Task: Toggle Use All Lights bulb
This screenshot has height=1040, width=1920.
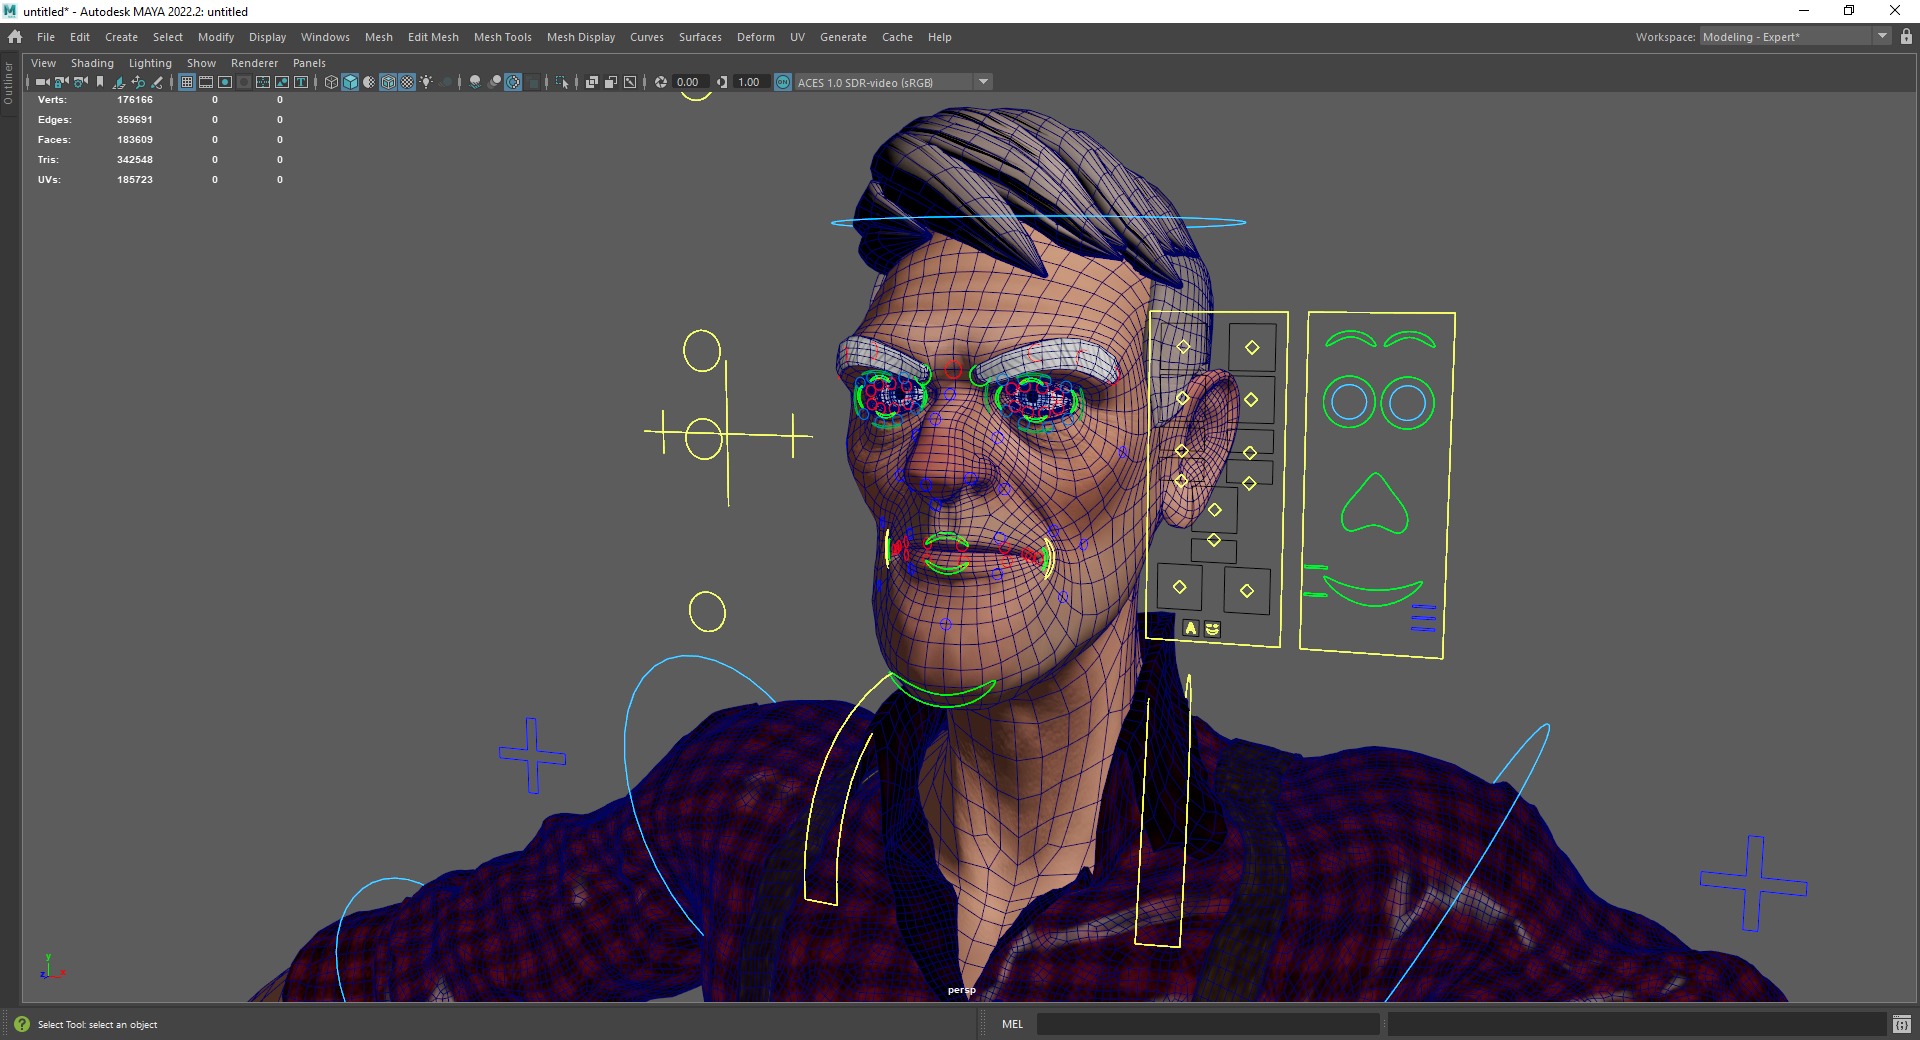Action: [426, 82]
